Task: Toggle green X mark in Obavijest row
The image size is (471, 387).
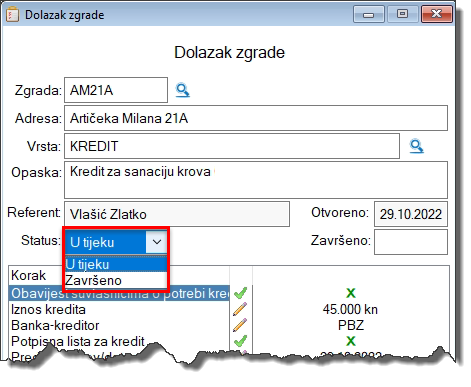Action: pos(351,293)
